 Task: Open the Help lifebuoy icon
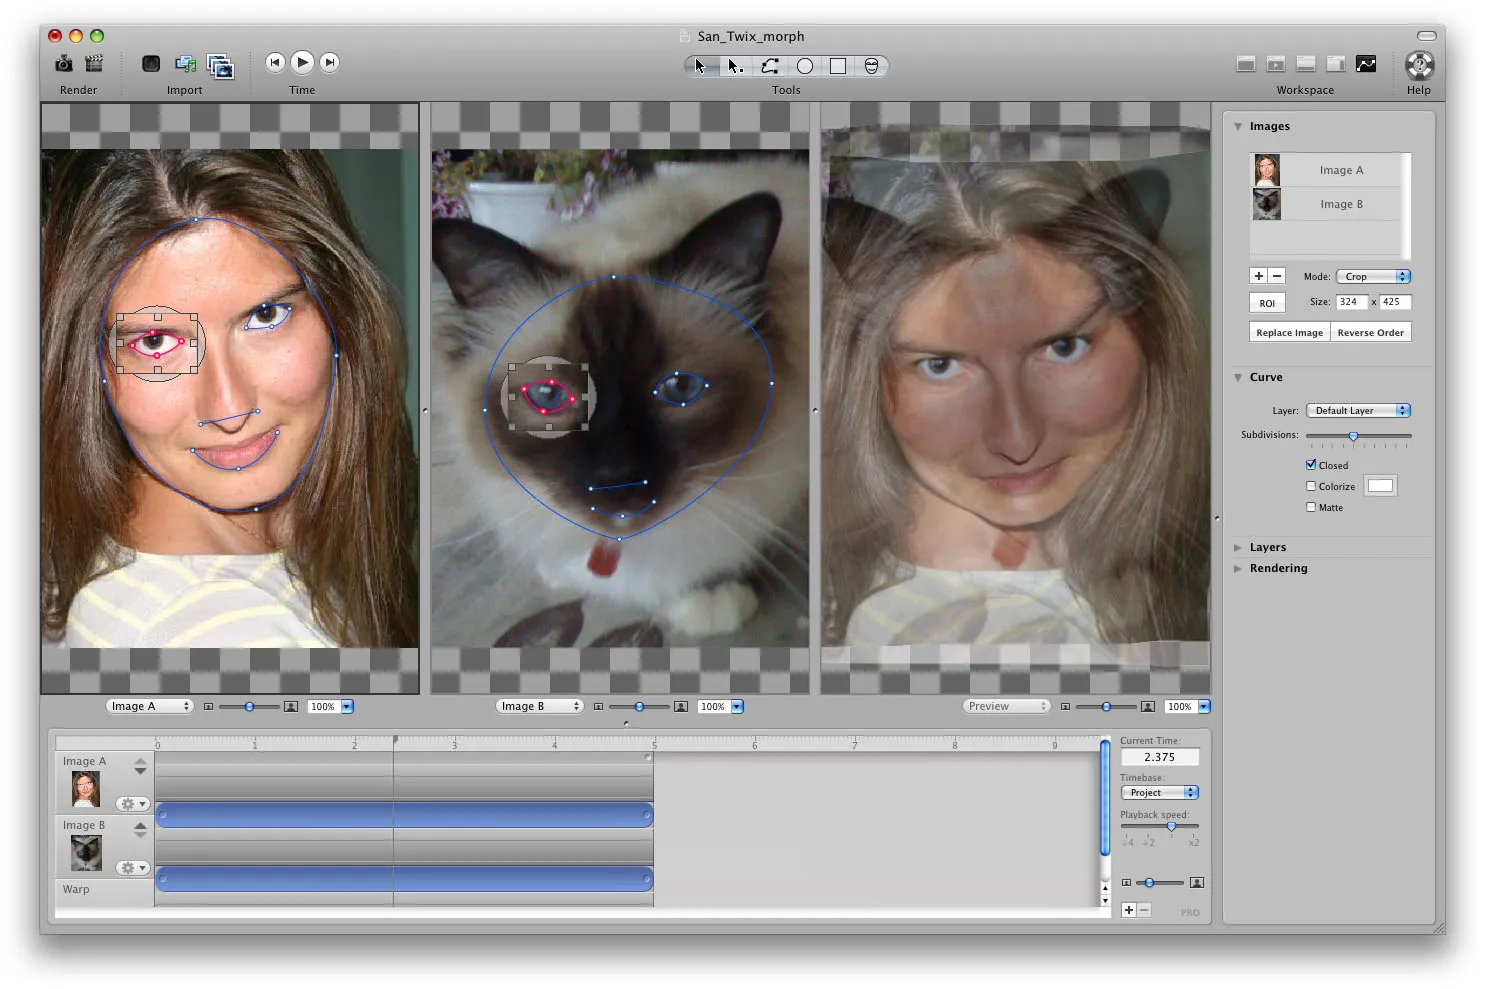[x=1418, y=65]
